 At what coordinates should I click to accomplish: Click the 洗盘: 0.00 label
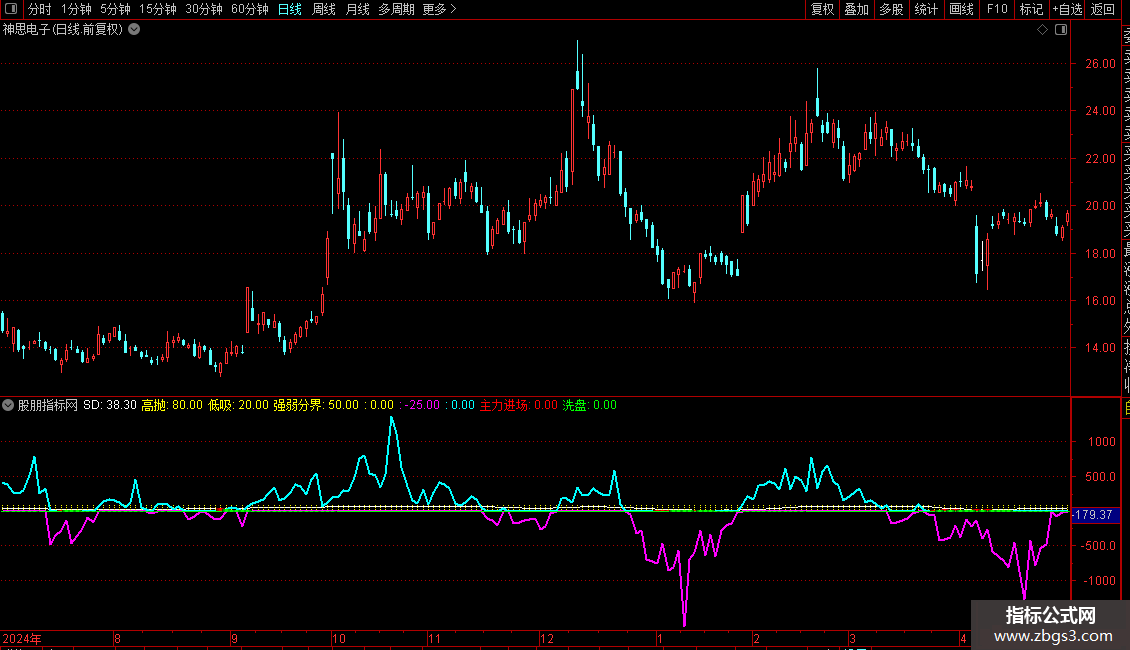[x=590, y=405]
